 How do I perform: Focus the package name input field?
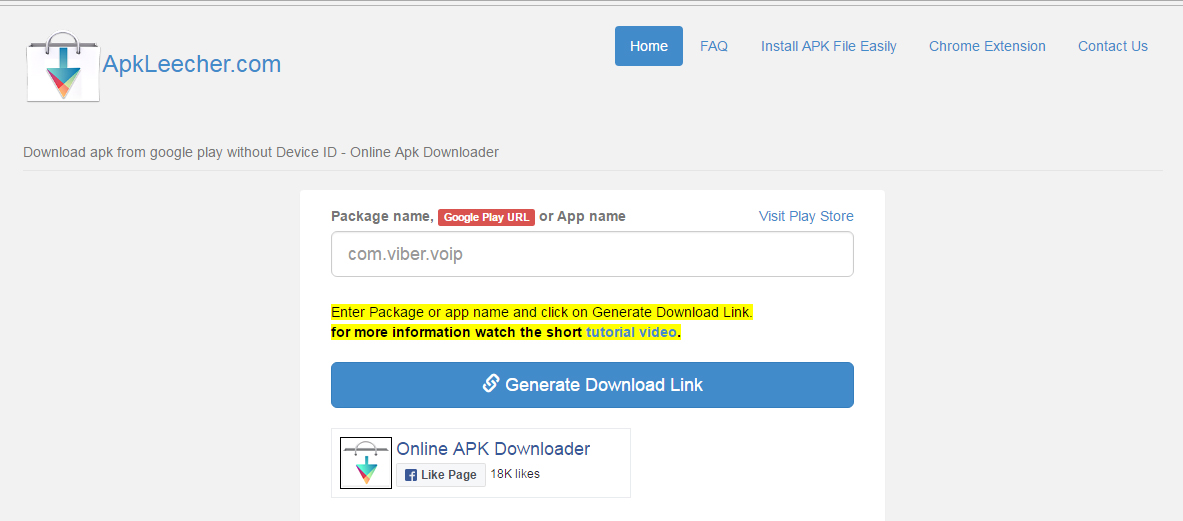[592, 254]
